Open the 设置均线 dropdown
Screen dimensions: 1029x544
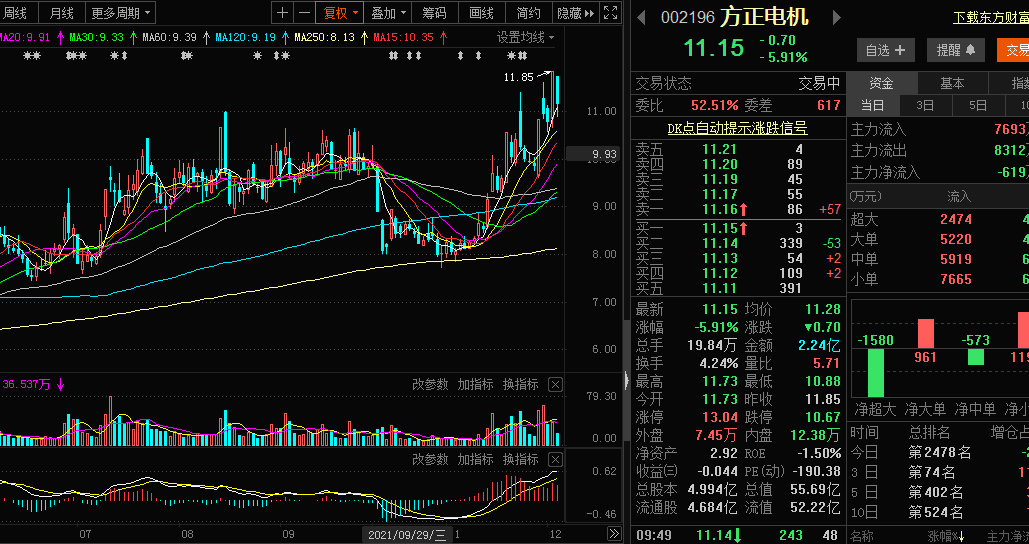527,37
